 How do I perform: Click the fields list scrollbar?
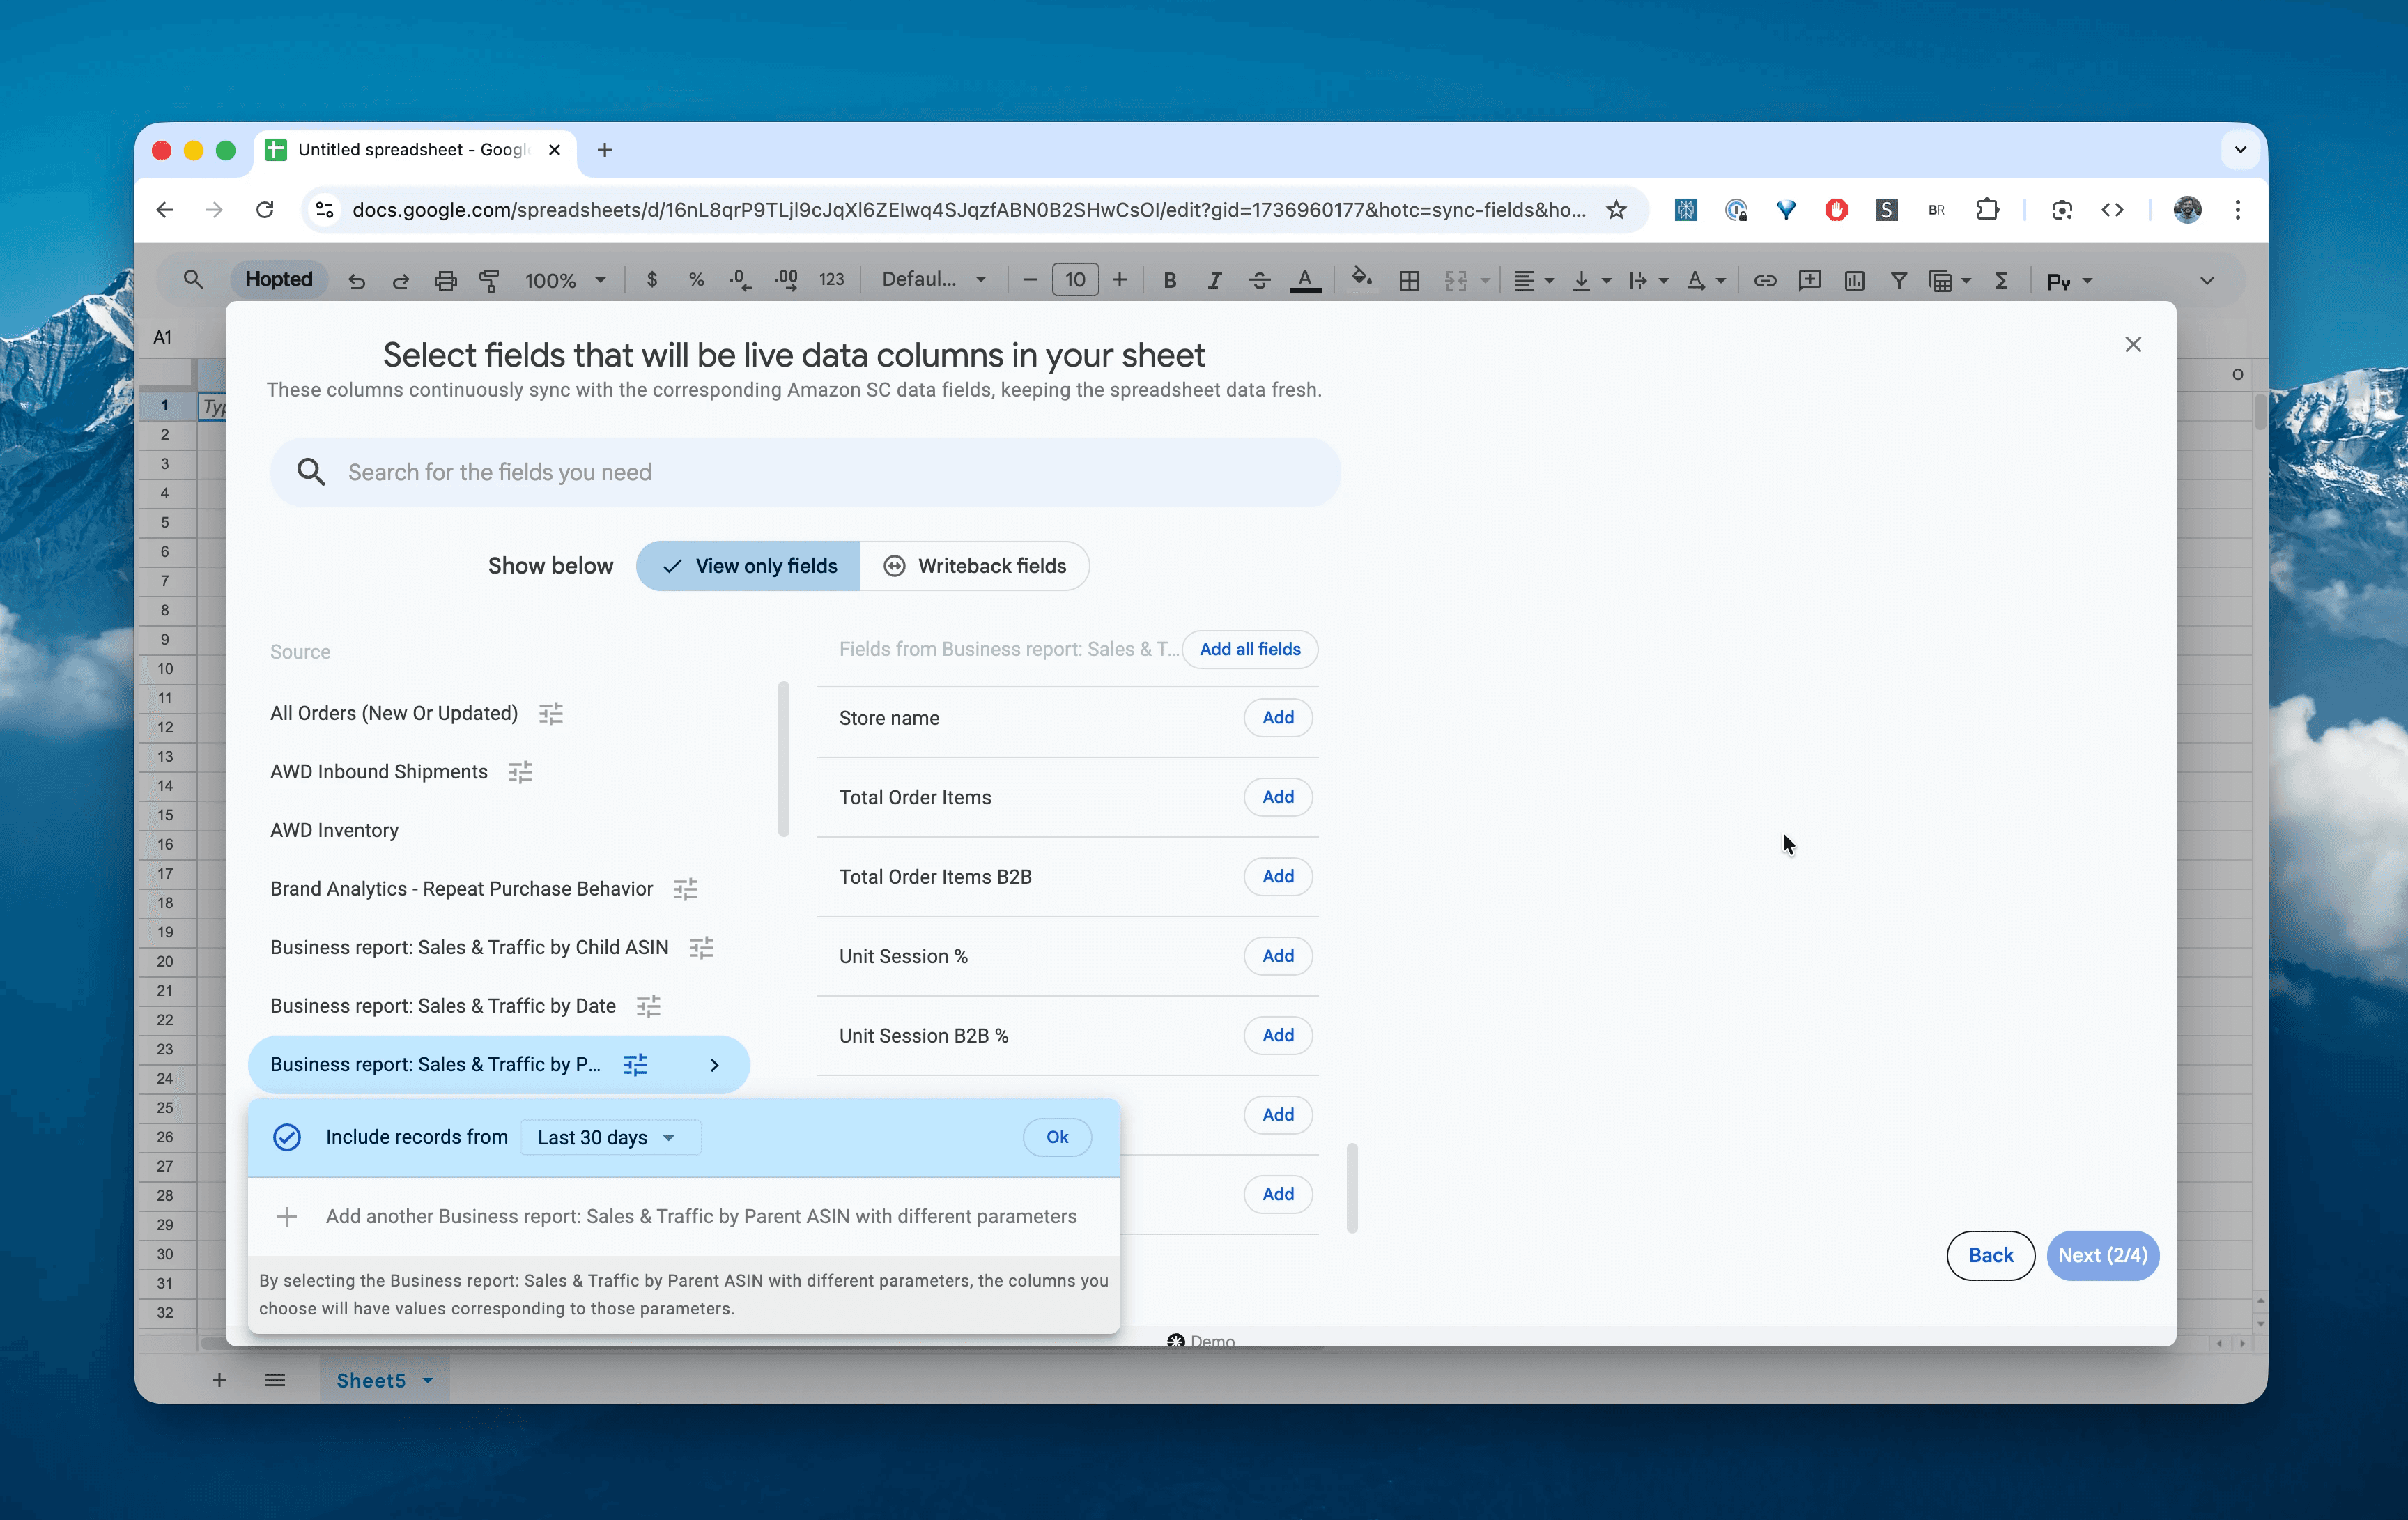click(1352, 1188)
